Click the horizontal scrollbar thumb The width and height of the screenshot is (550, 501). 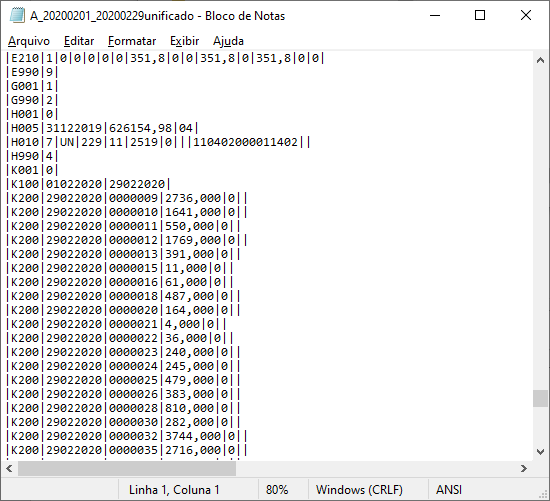[127, 468]
